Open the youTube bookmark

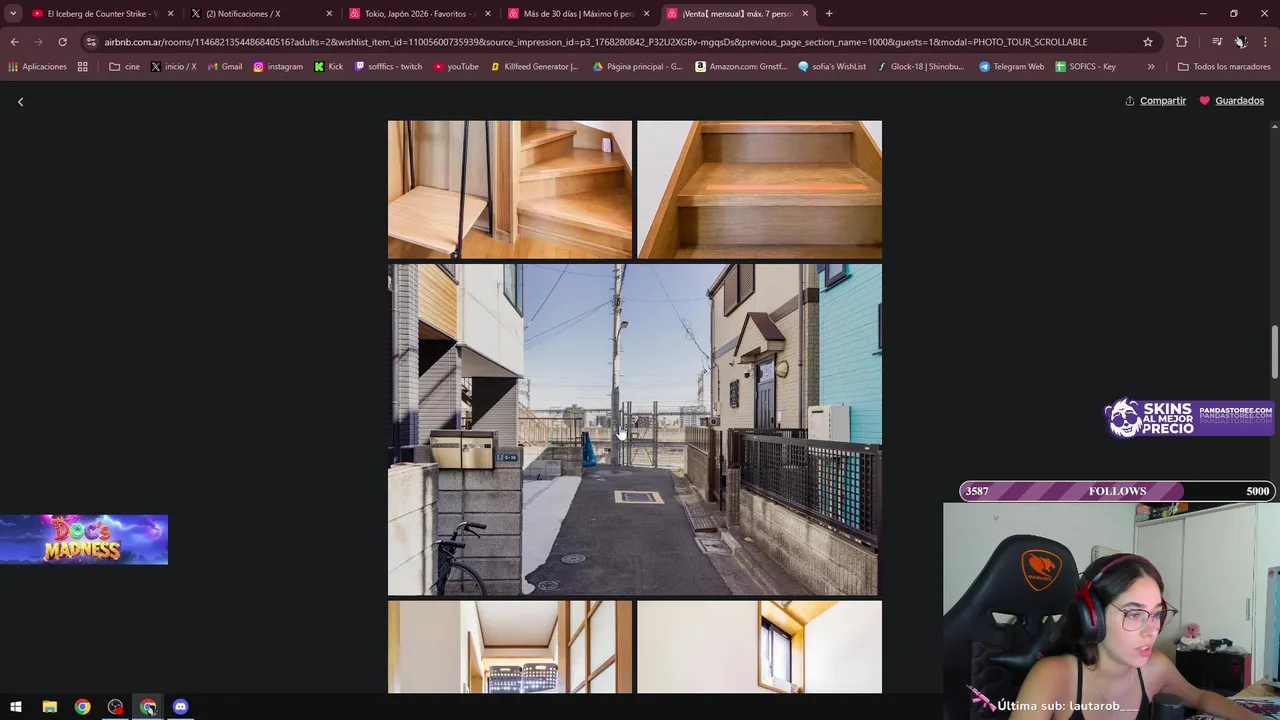(456, 67)
